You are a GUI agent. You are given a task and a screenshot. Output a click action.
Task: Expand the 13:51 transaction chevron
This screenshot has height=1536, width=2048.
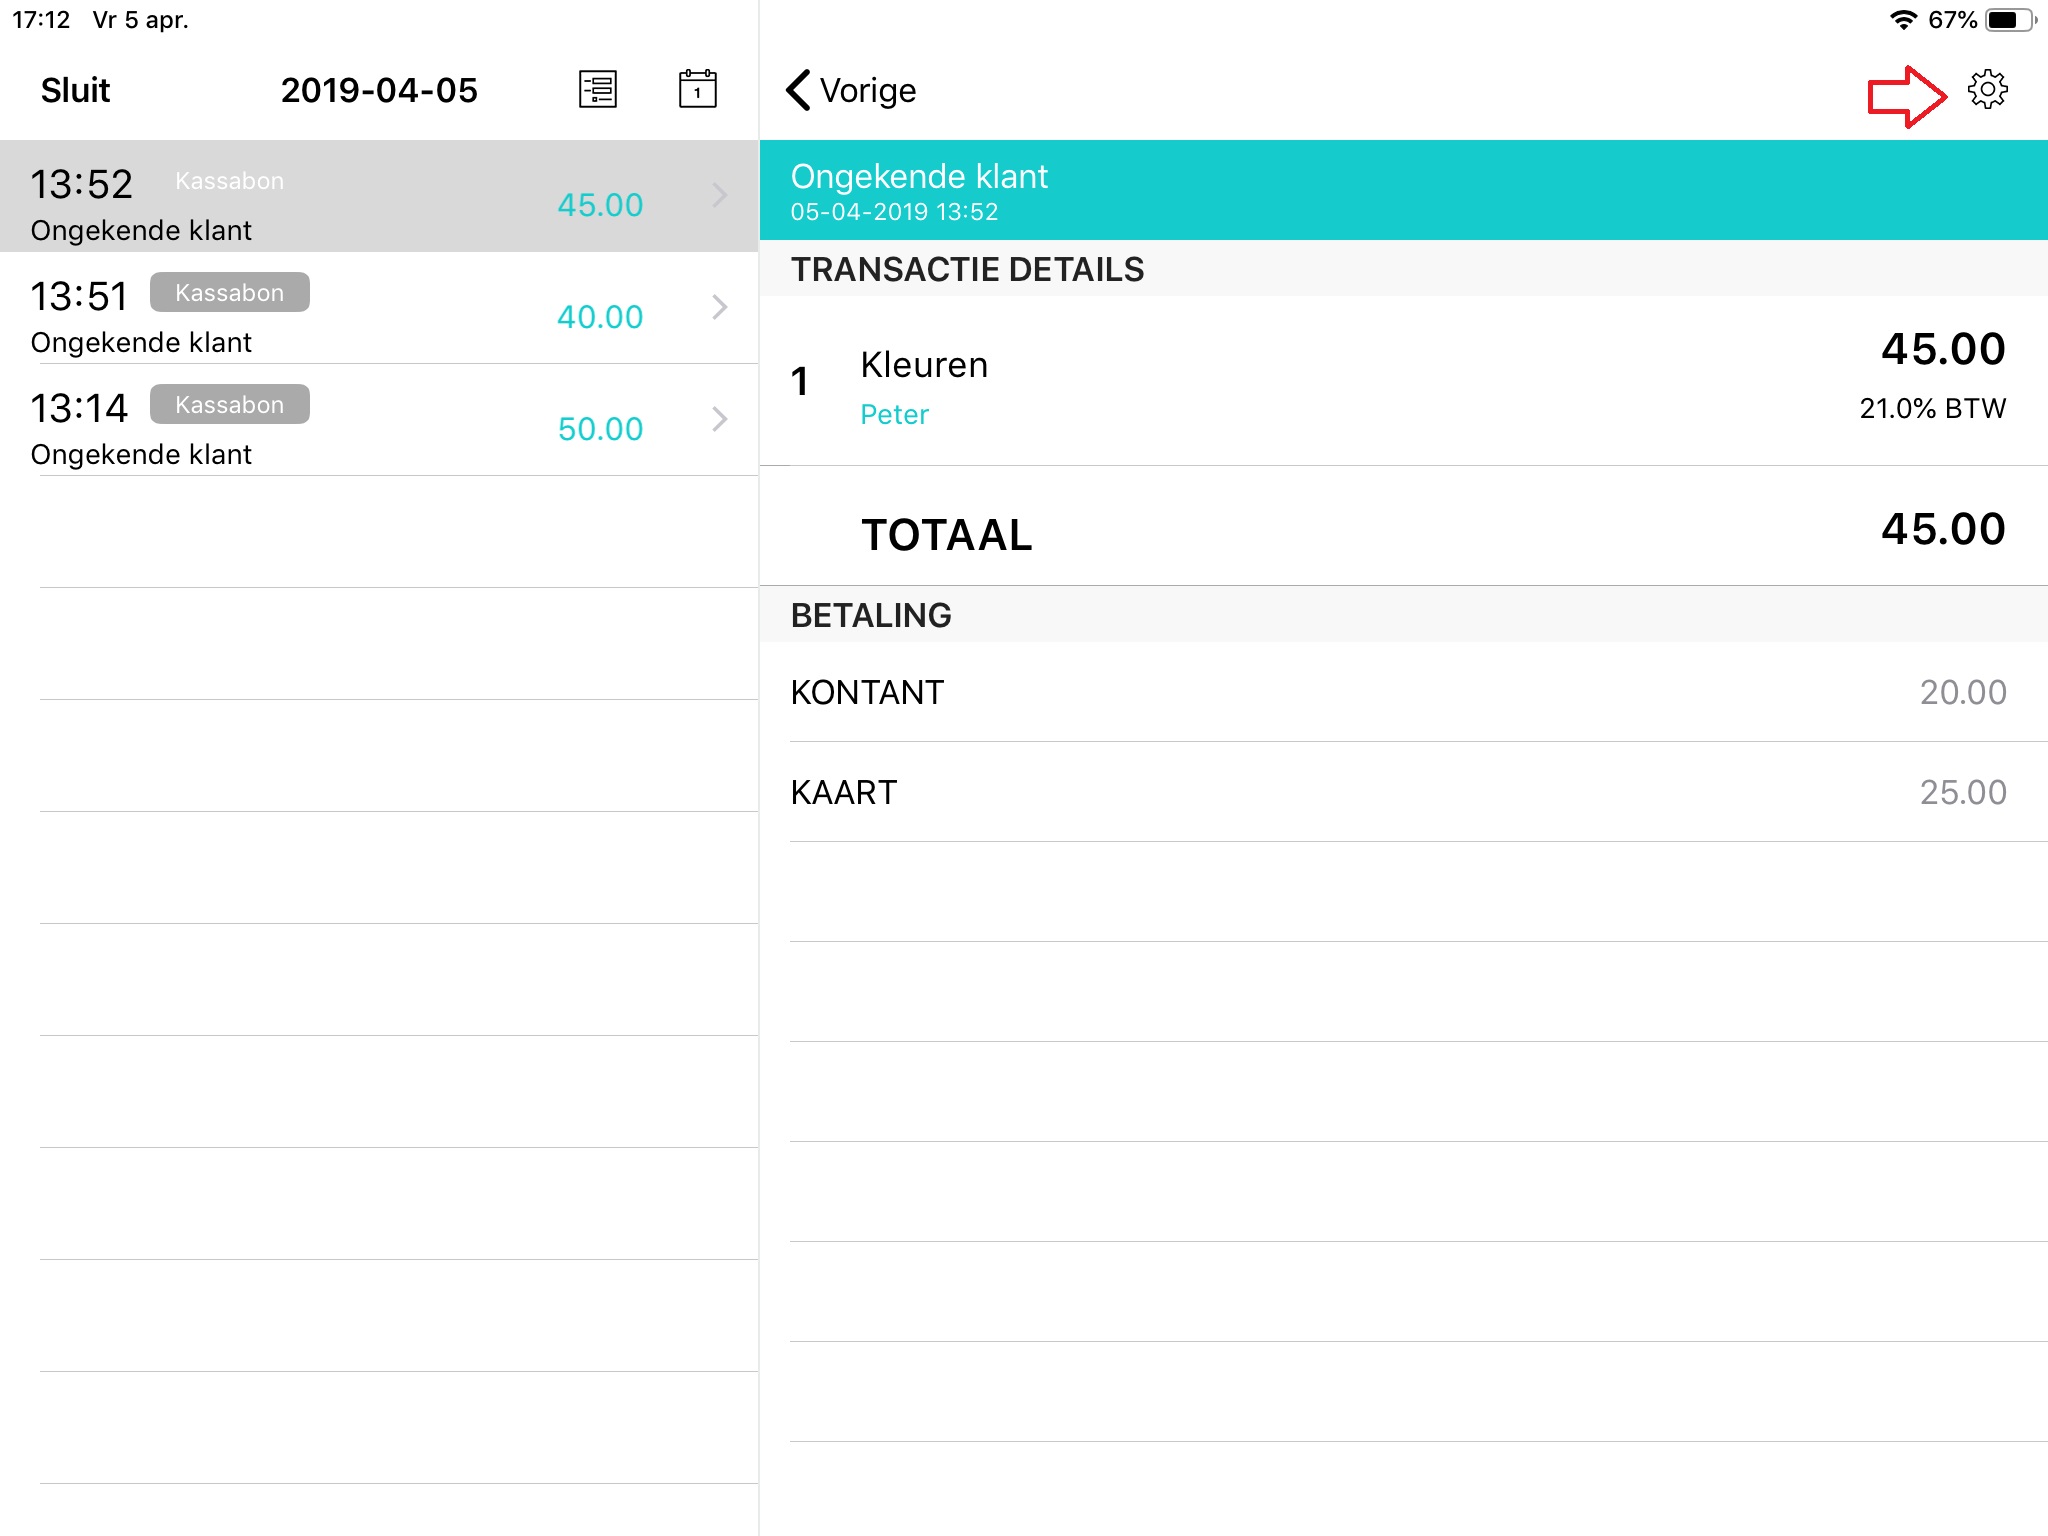tap(719, 307)
